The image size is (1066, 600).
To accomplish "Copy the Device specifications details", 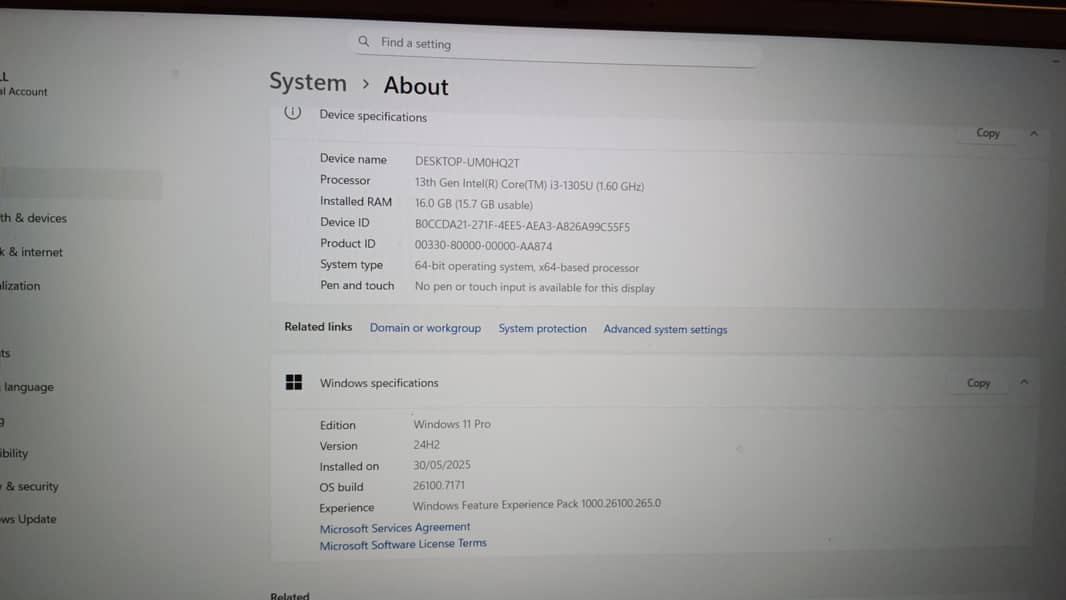I will (x=987, y=133).
